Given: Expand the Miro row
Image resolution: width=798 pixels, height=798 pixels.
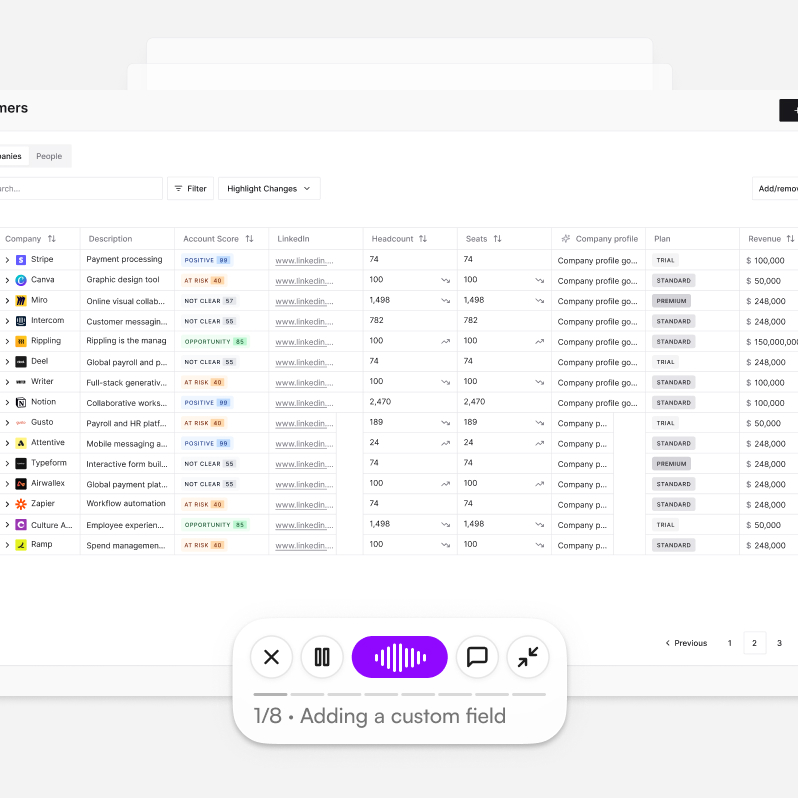Looking at the screenshot, I should pos(7,301).
